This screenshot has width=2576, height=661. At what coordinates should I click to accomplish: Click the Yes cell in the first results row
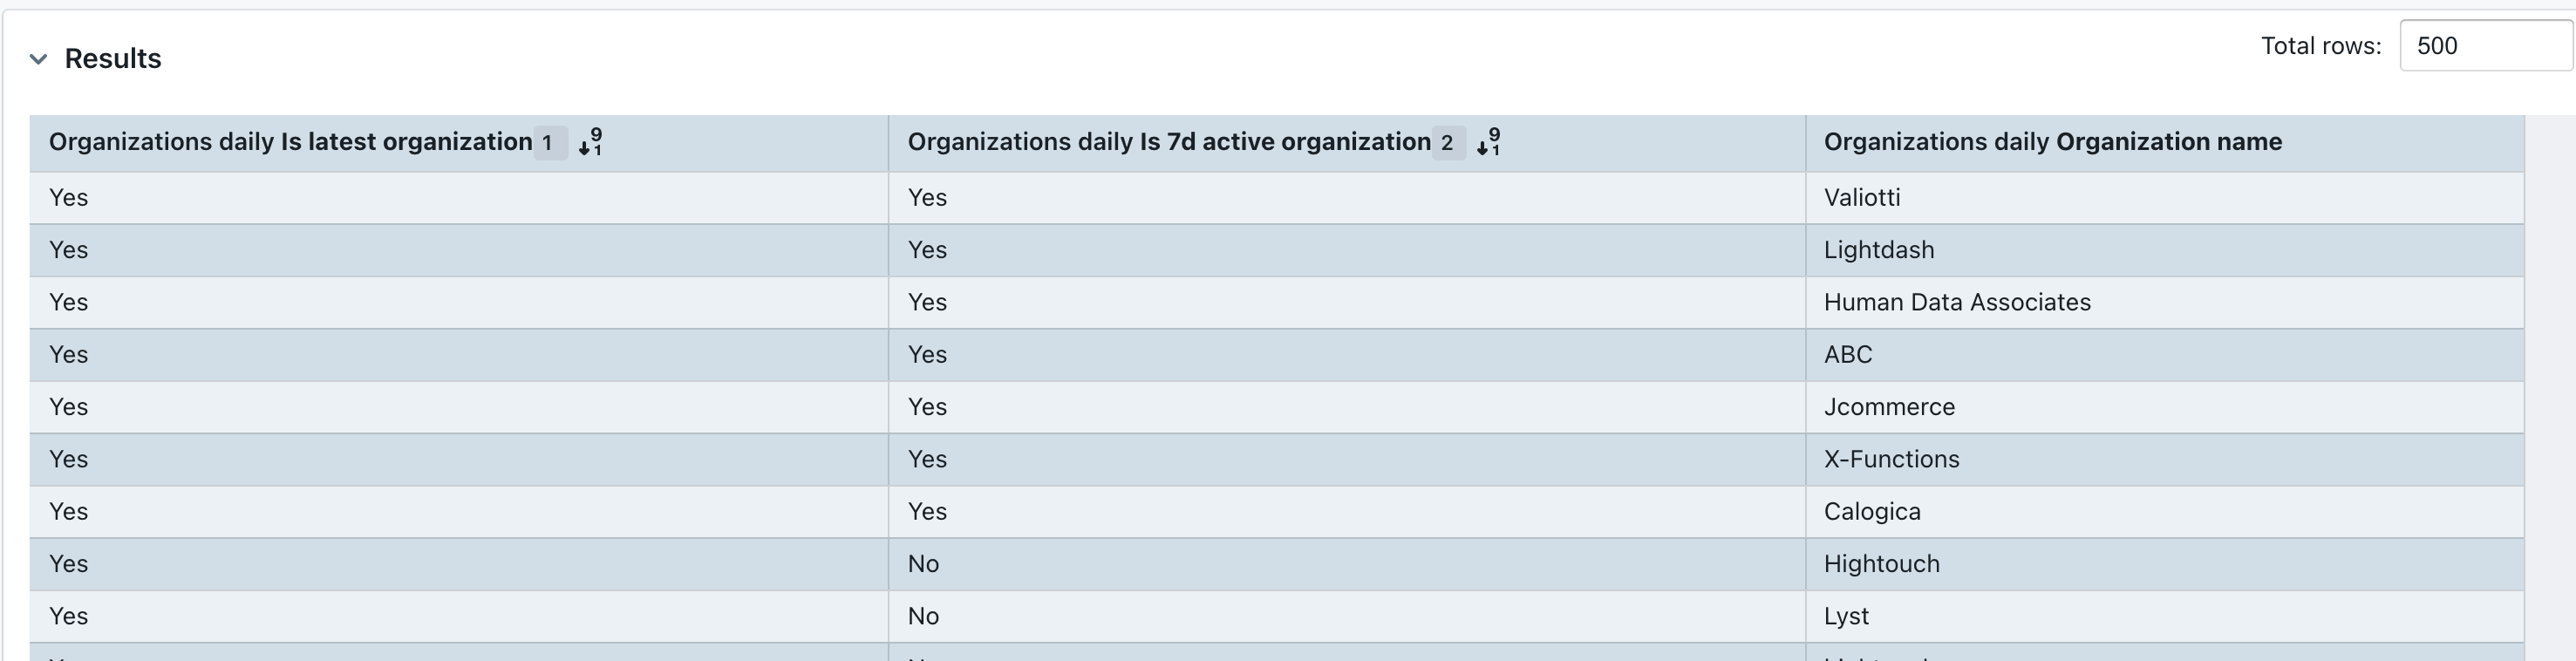pyautogui.click(x=68, y=197)
